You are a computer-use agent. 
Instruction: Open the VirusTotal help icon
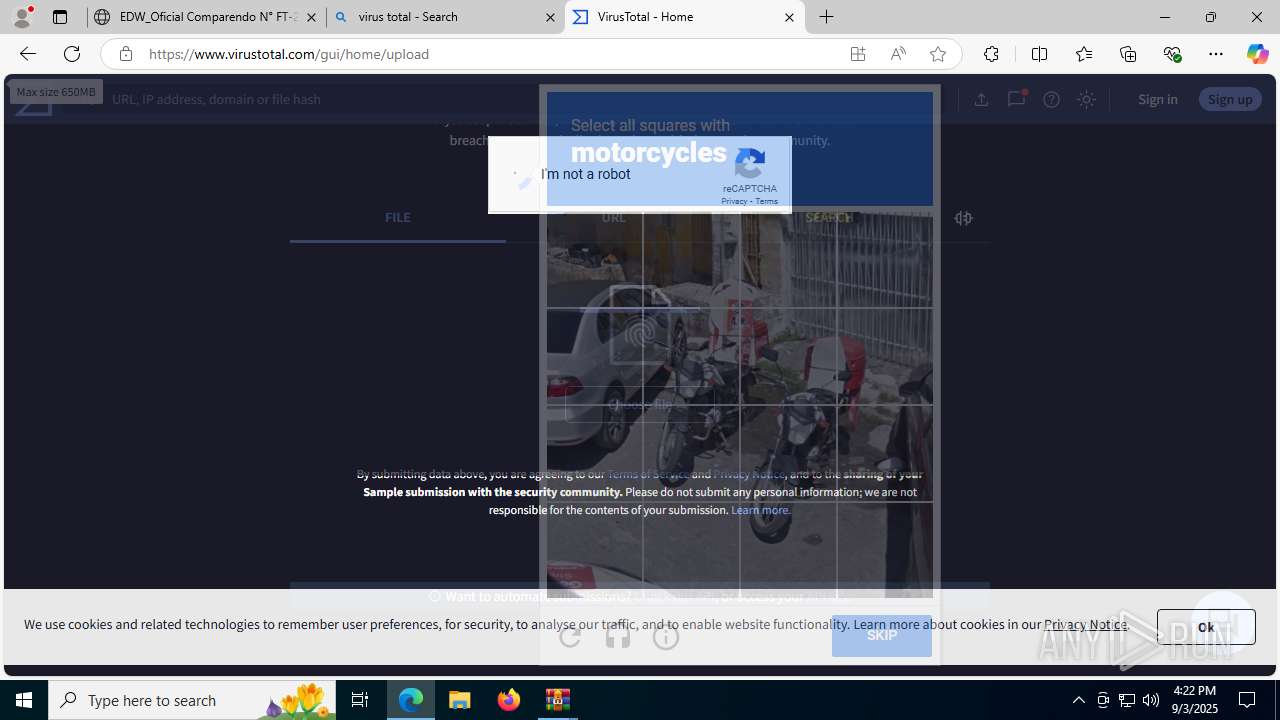pyautogui.click(x=1051, y=99)
